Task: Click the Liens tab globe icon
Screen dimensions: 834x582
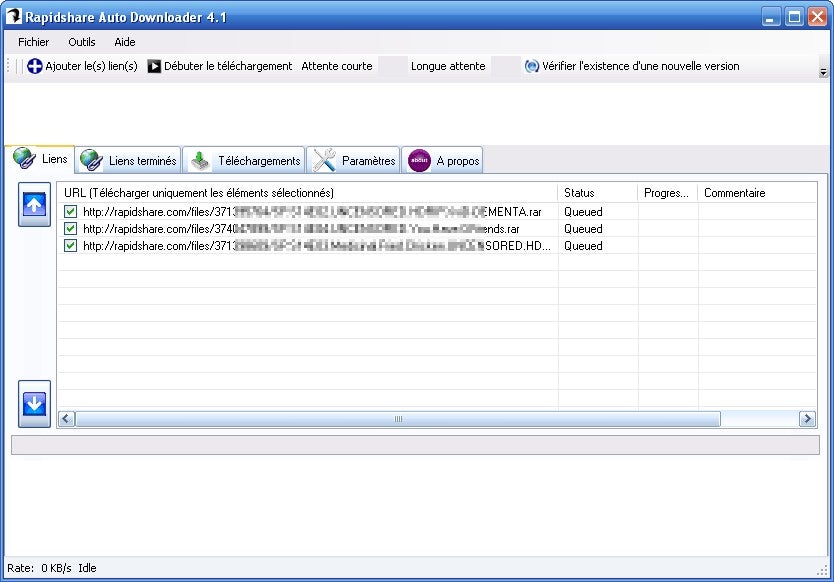Action: click(x=24, y=159)
